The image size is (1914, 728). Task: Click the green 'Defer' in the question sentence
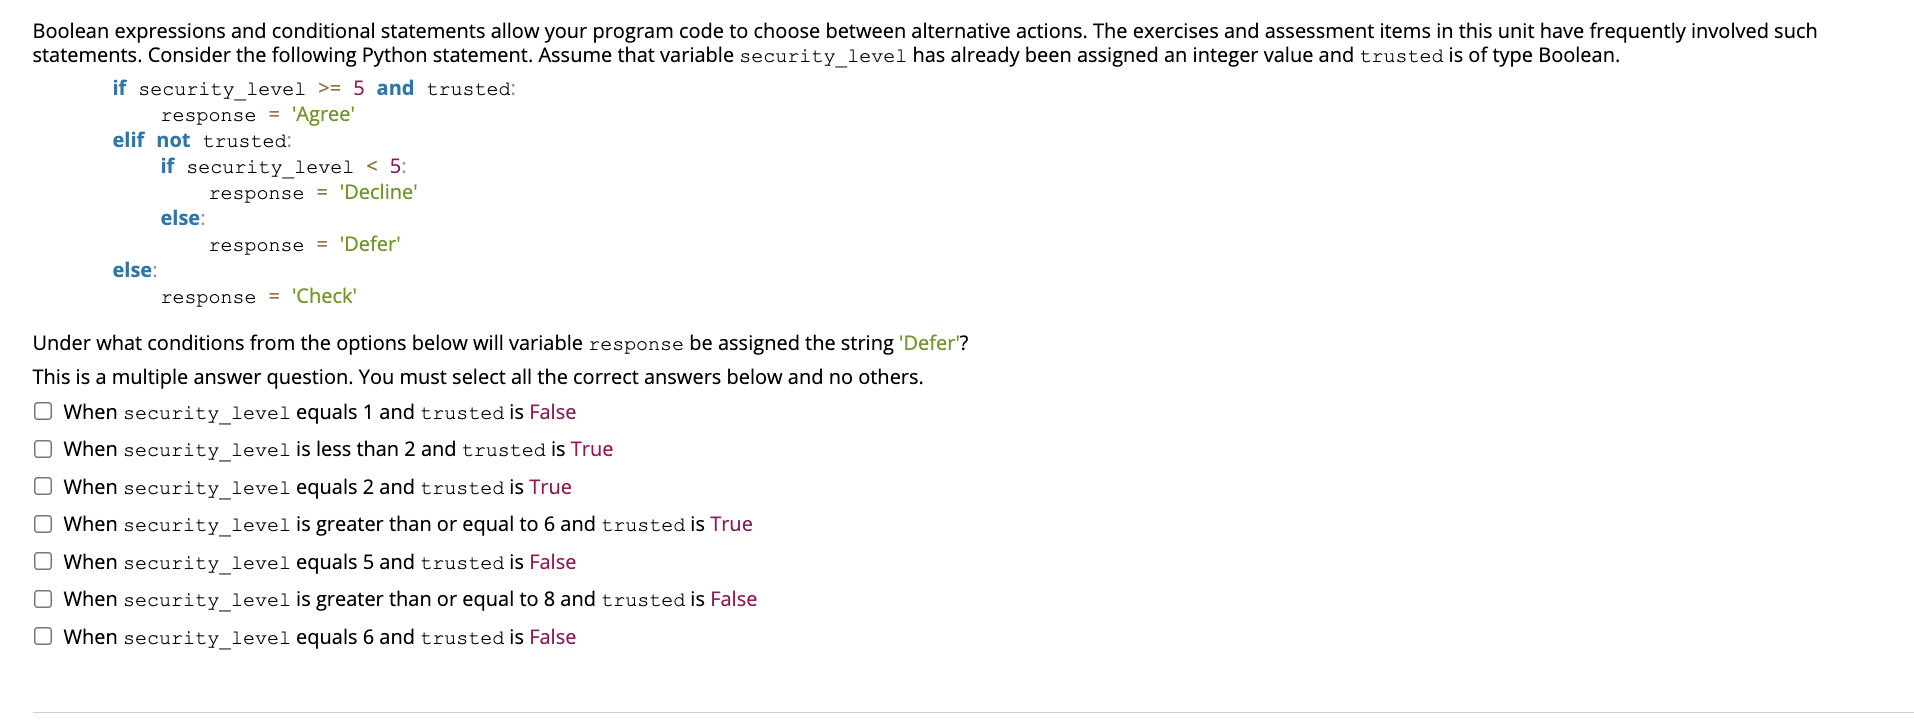tap(929, 343)
